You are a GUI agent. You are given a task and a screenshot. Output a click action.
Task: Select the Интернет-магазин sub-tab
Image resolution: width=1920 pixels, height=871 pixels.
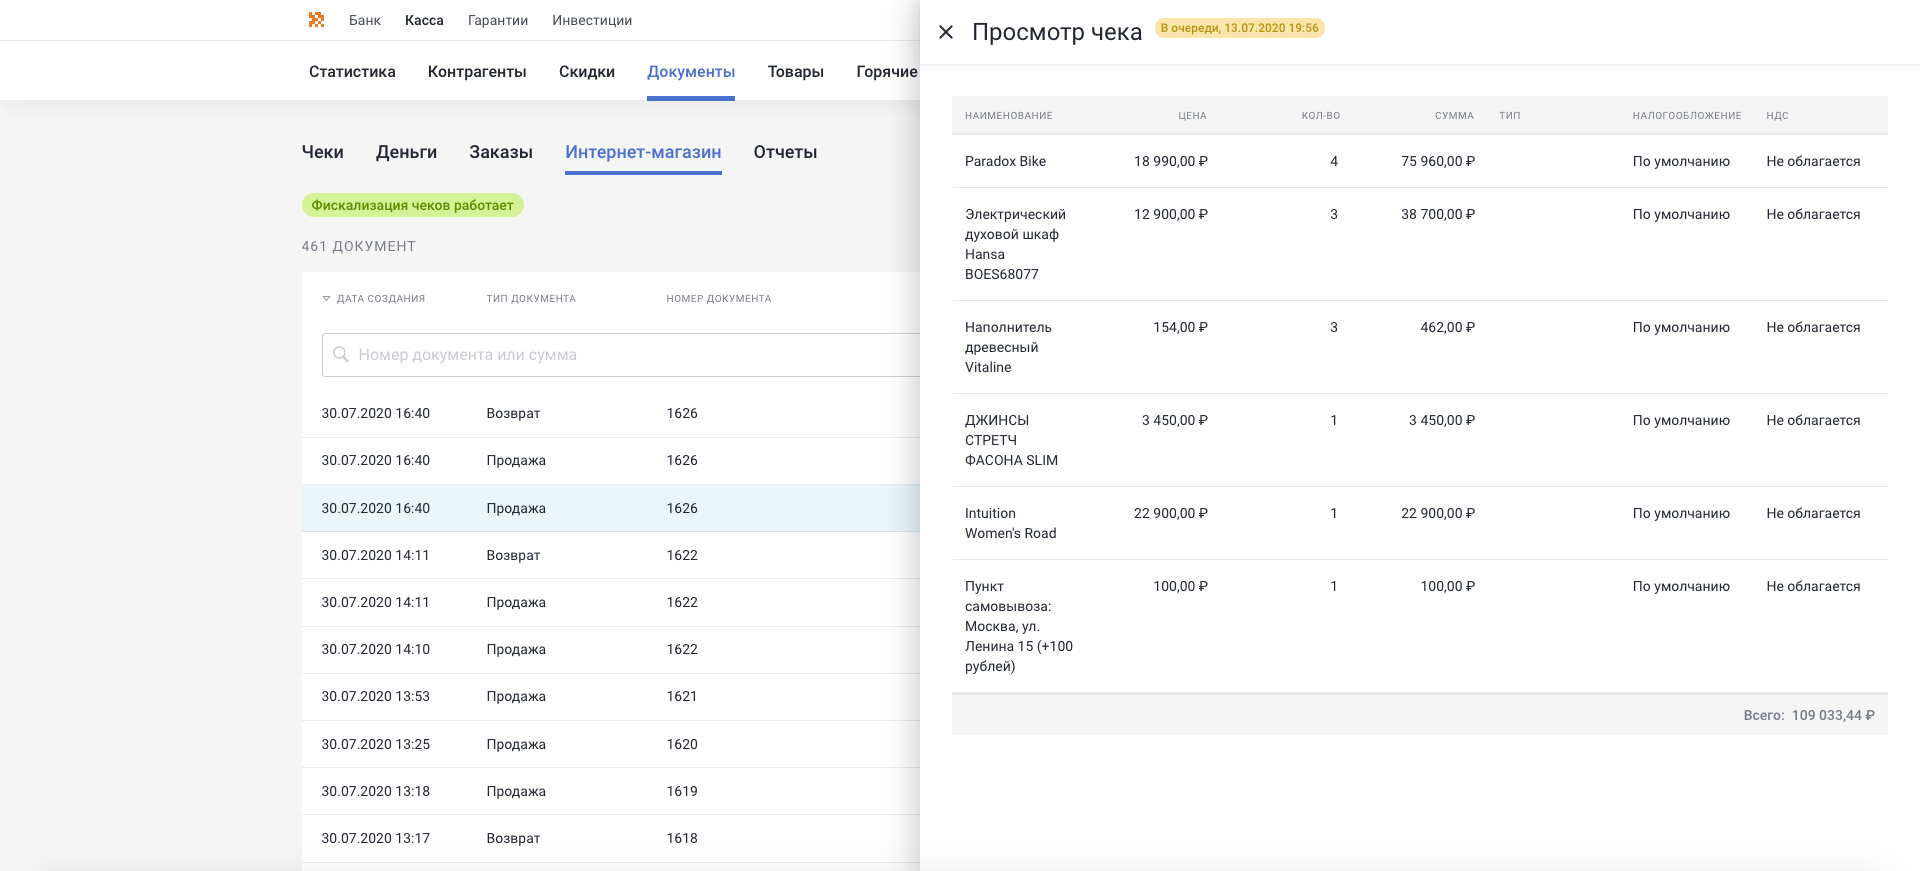coord(643,152)
